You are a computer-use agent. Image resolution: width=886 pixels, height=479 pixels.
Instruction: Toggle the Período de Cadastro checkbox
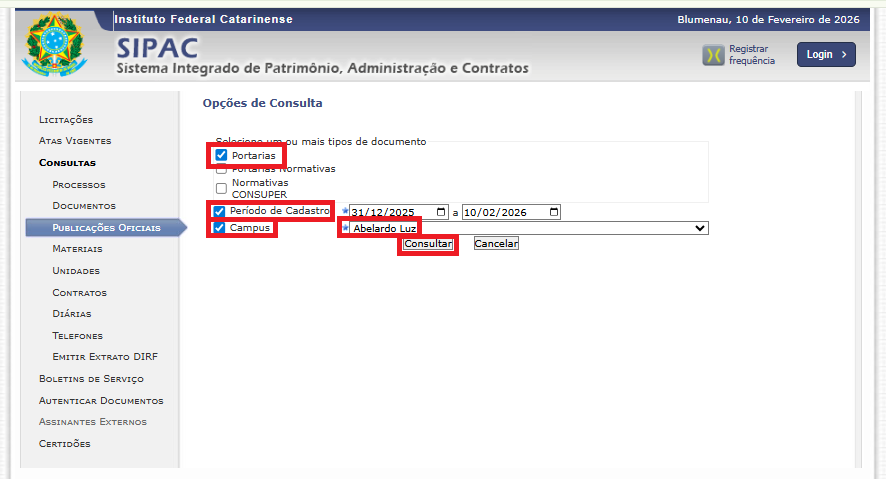pos(219,211)
